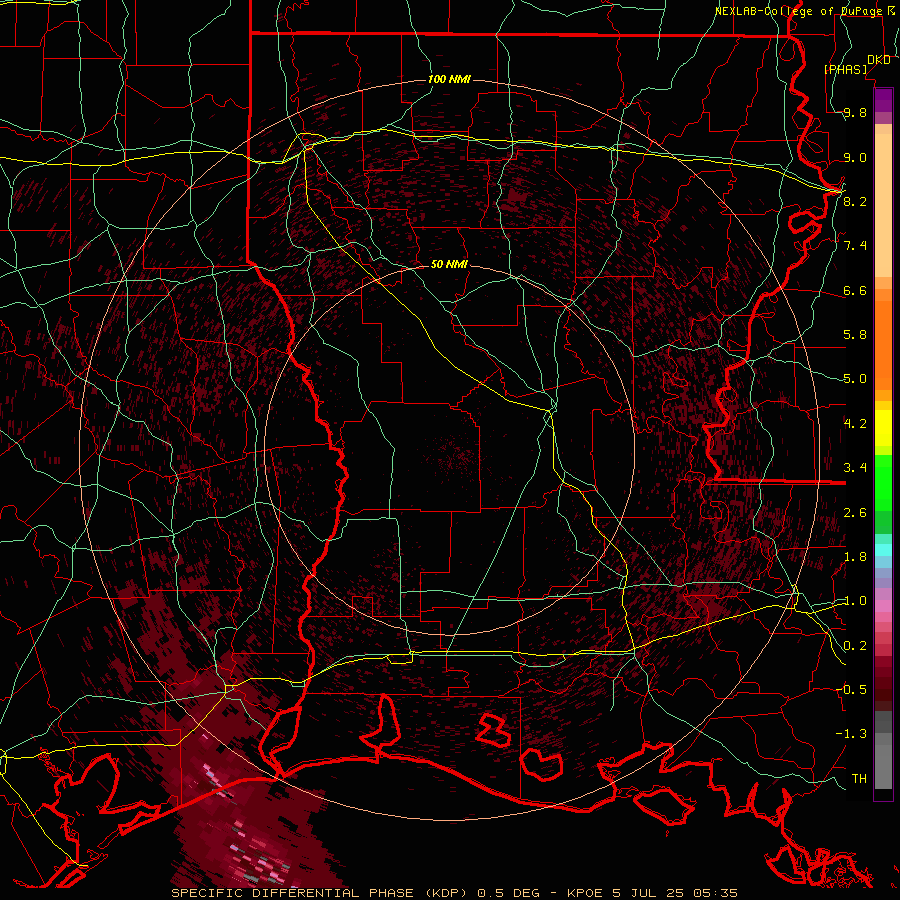The height and width of the screenshot is (900, 900).
Task: Click the light peach band of the color scale
Action: pyautogui.click(x=883, y=207)
